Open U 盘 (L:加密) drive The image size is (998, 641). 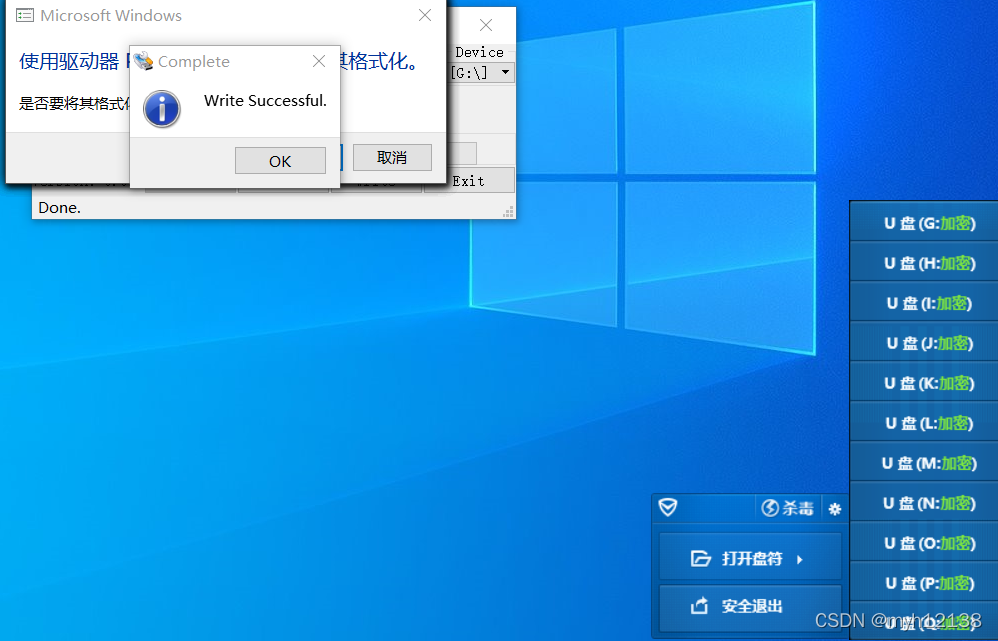[x=924, y=423]
